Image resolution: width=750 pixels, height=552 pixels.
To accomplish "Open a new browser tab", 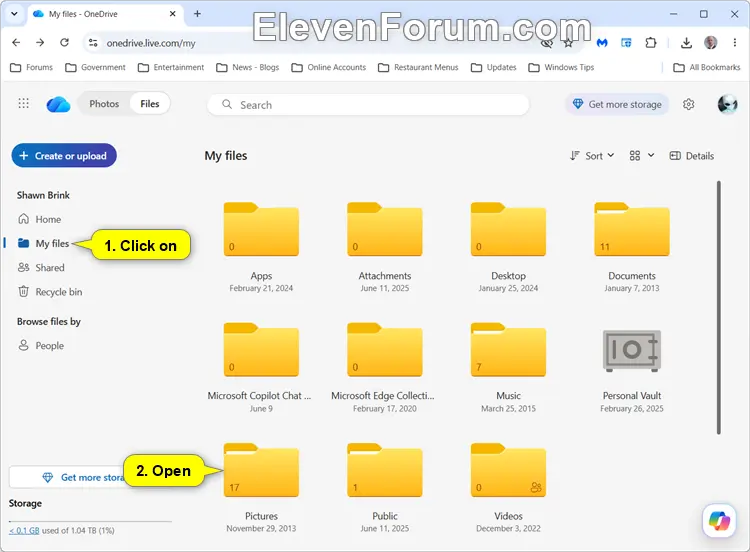I will [197, 14].
